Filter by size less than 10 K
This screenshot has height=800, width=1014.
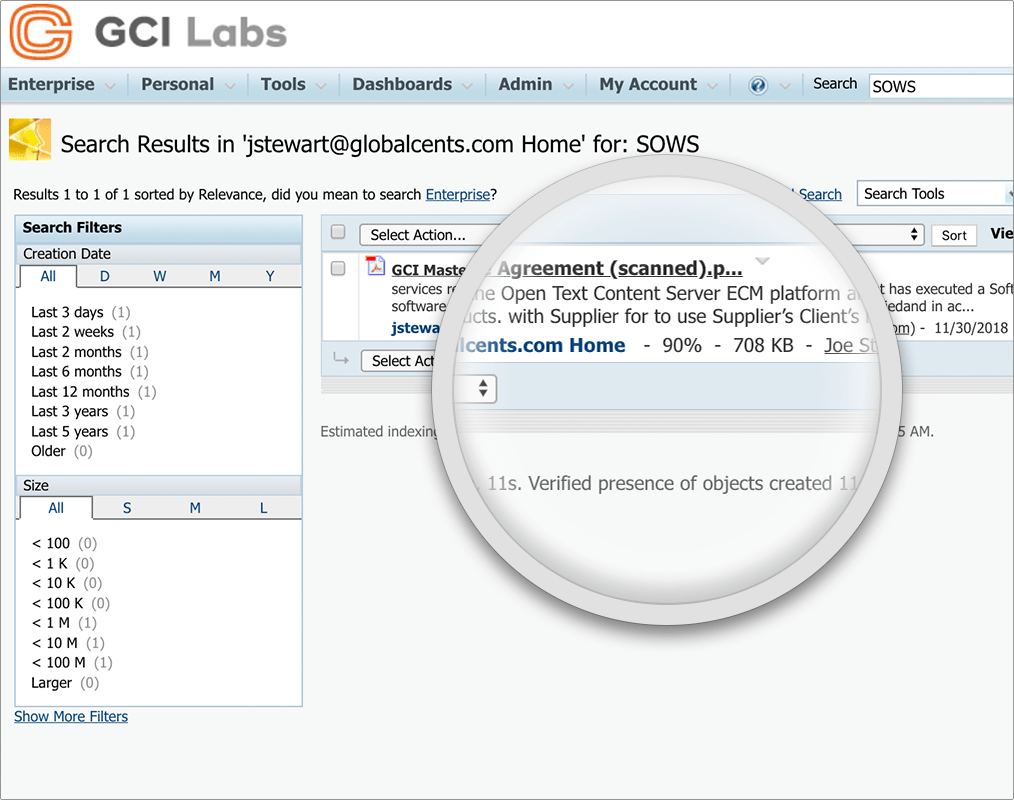pyautogui.click(x=53, y=583)
